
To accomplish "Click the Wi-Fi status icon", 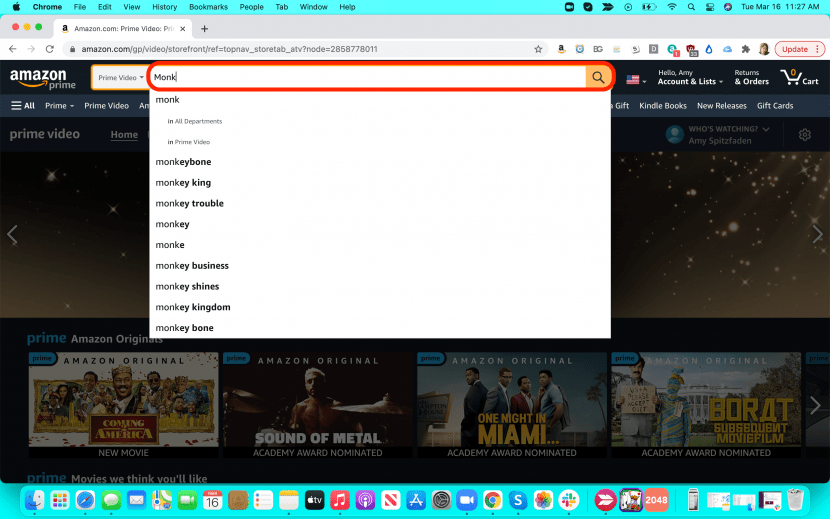I will [x=672, y=7].
